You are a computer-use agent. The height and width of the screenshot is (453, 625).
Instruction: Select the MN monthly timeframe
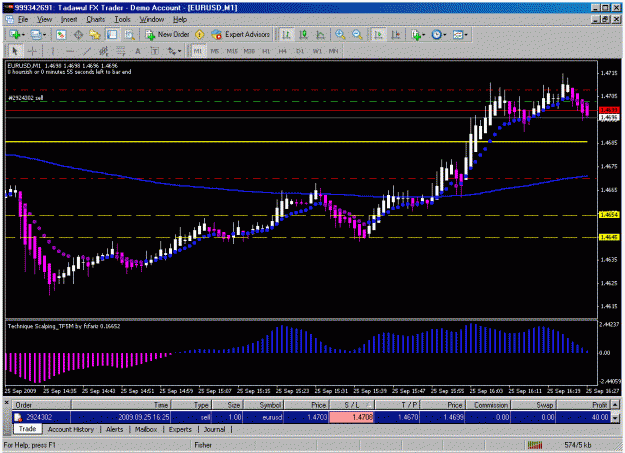tap(333, 51)
